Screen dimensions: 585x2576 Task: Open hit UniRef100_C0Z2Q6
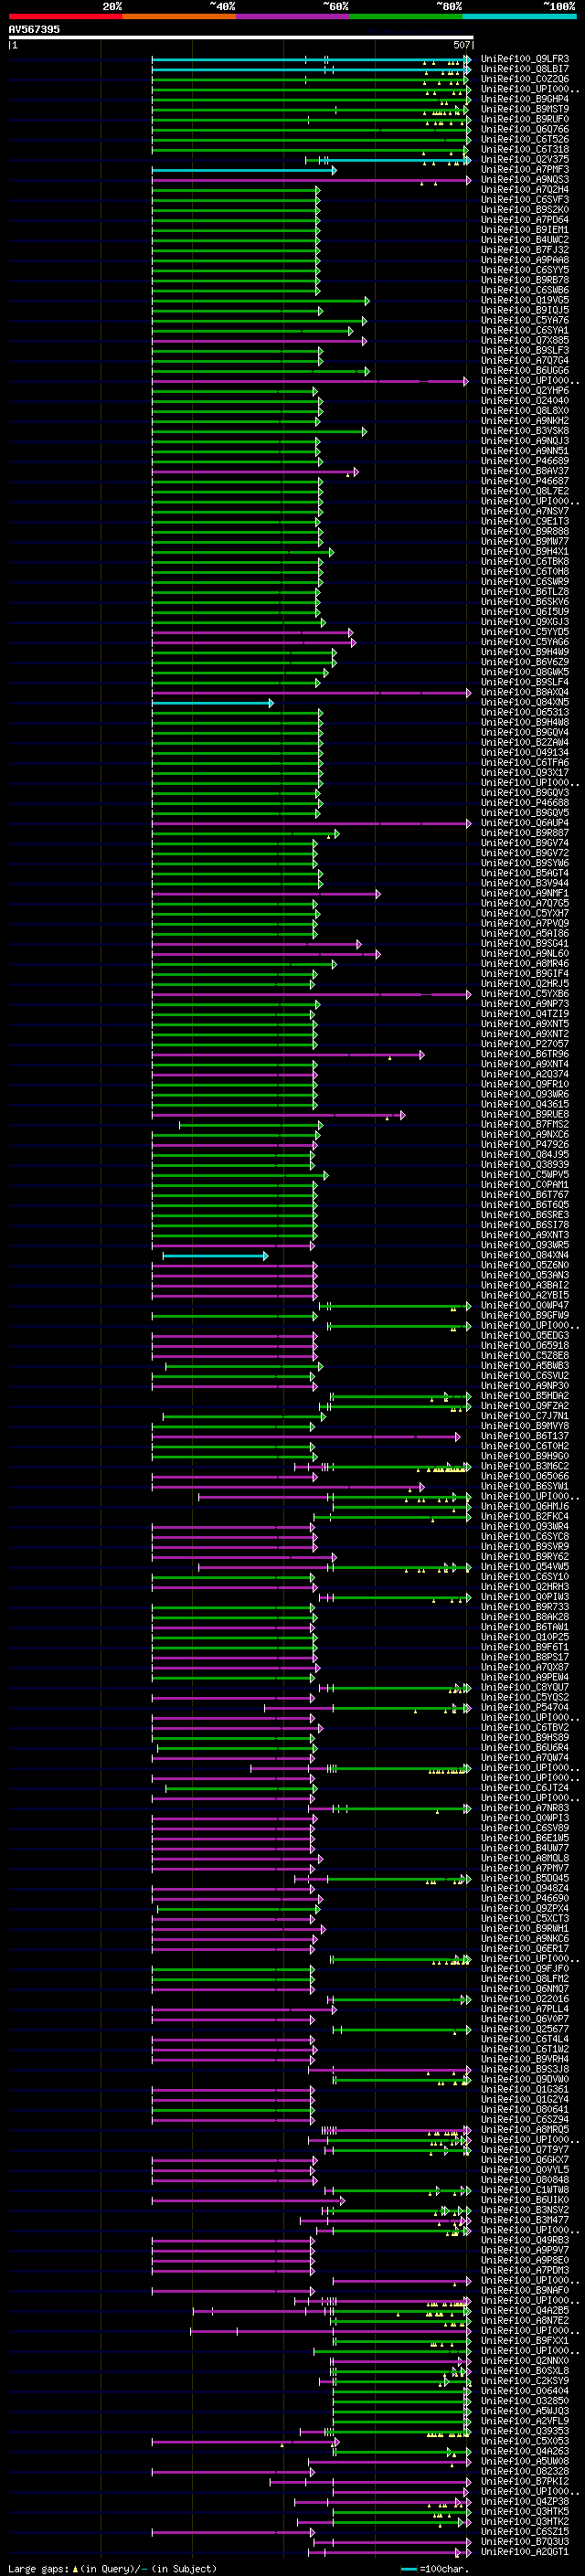point(525,80)
